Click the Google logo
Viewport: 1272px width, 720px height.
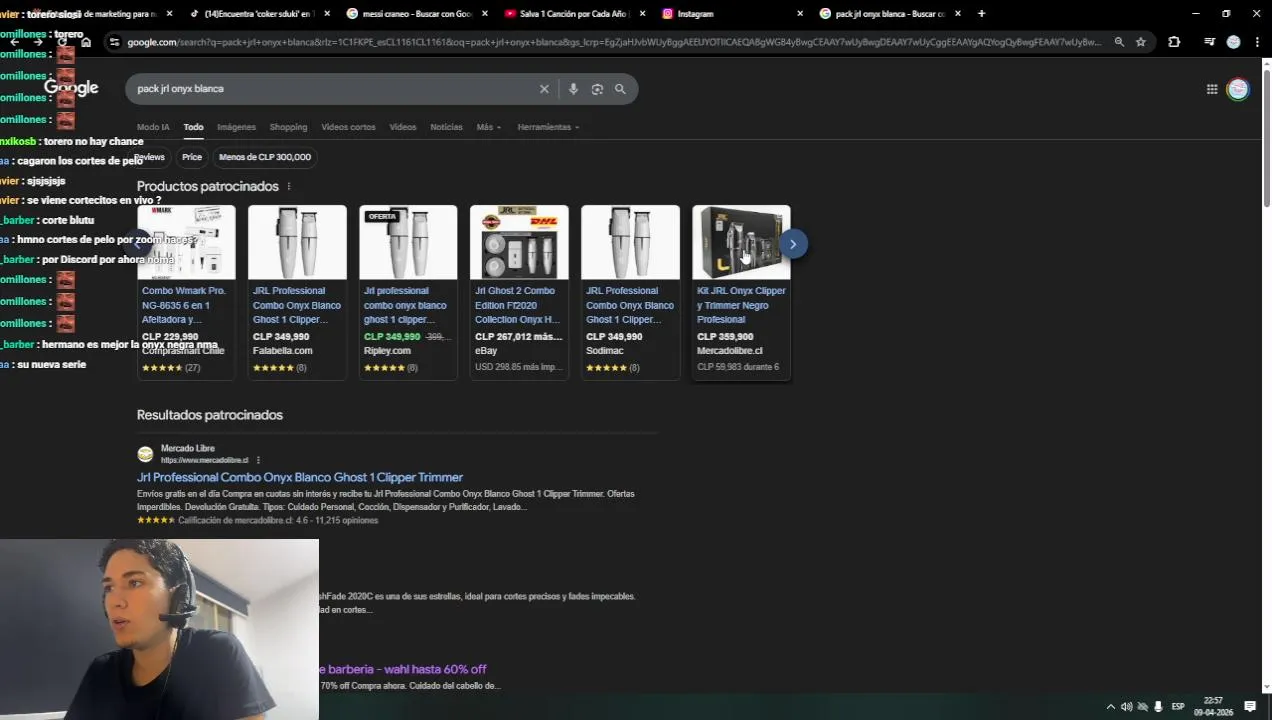[x=72, y=88]
